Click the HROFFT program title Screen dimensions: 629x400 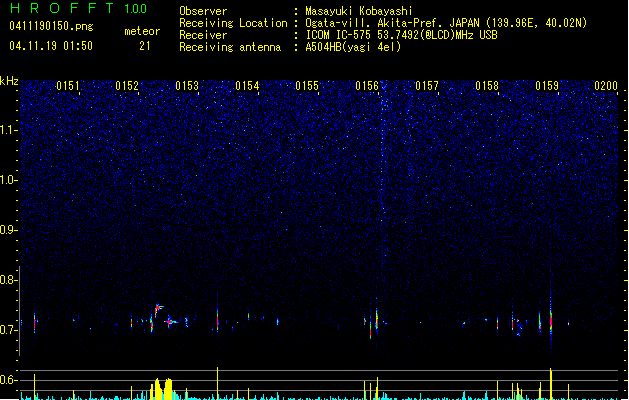tap(62, 8)
